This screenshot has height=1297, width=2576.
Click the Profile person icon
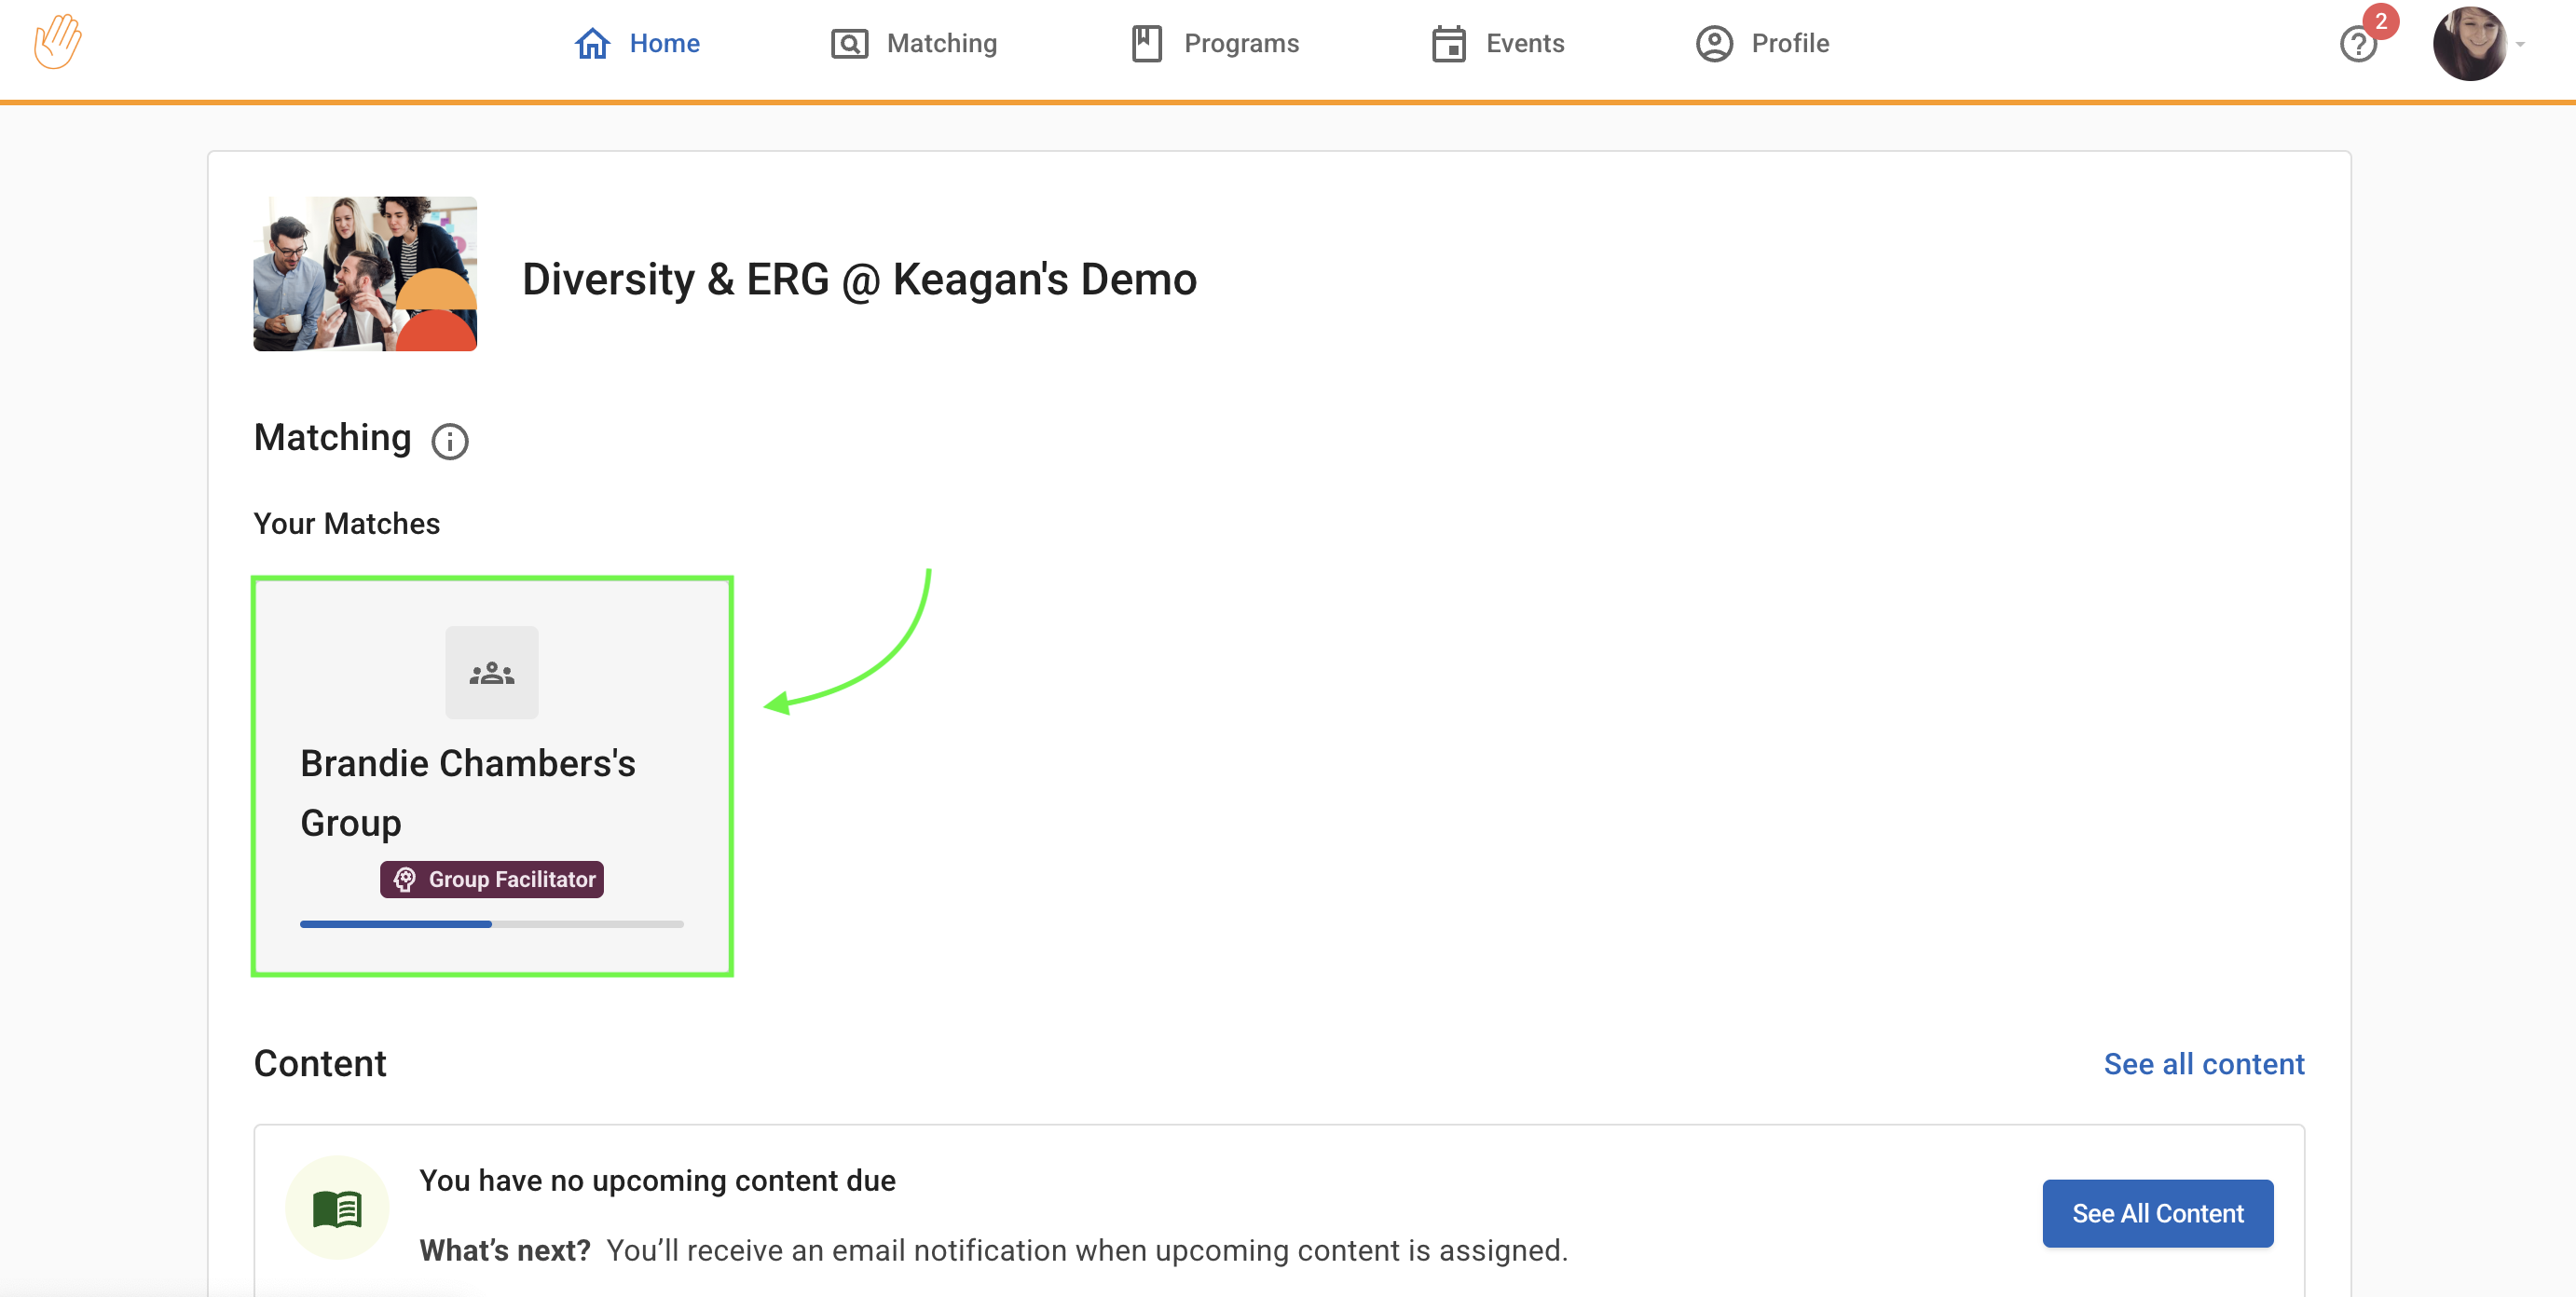1713,44
